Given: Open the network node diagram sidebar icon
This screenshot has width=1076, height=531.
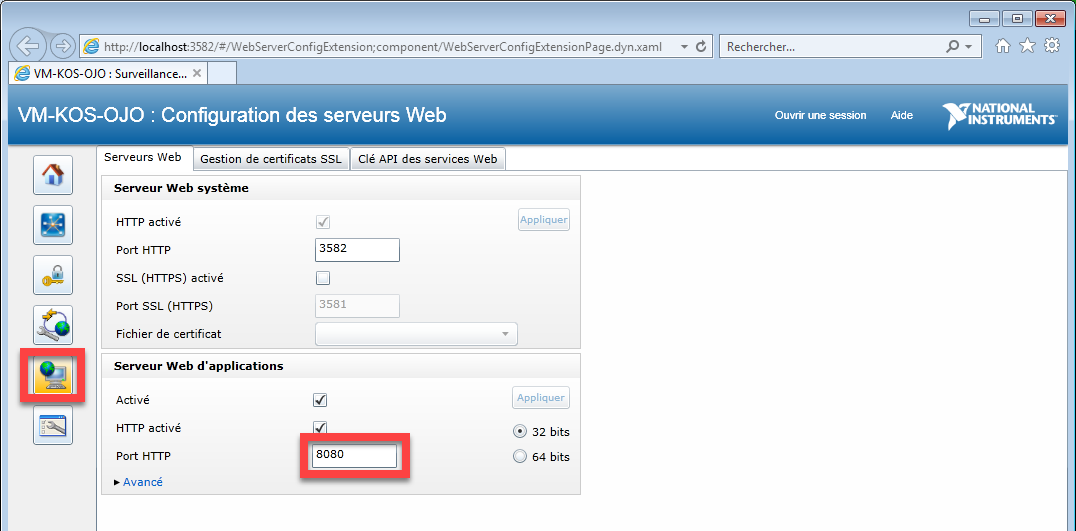Looking at the screenshot, I should [x=53, y=225].
